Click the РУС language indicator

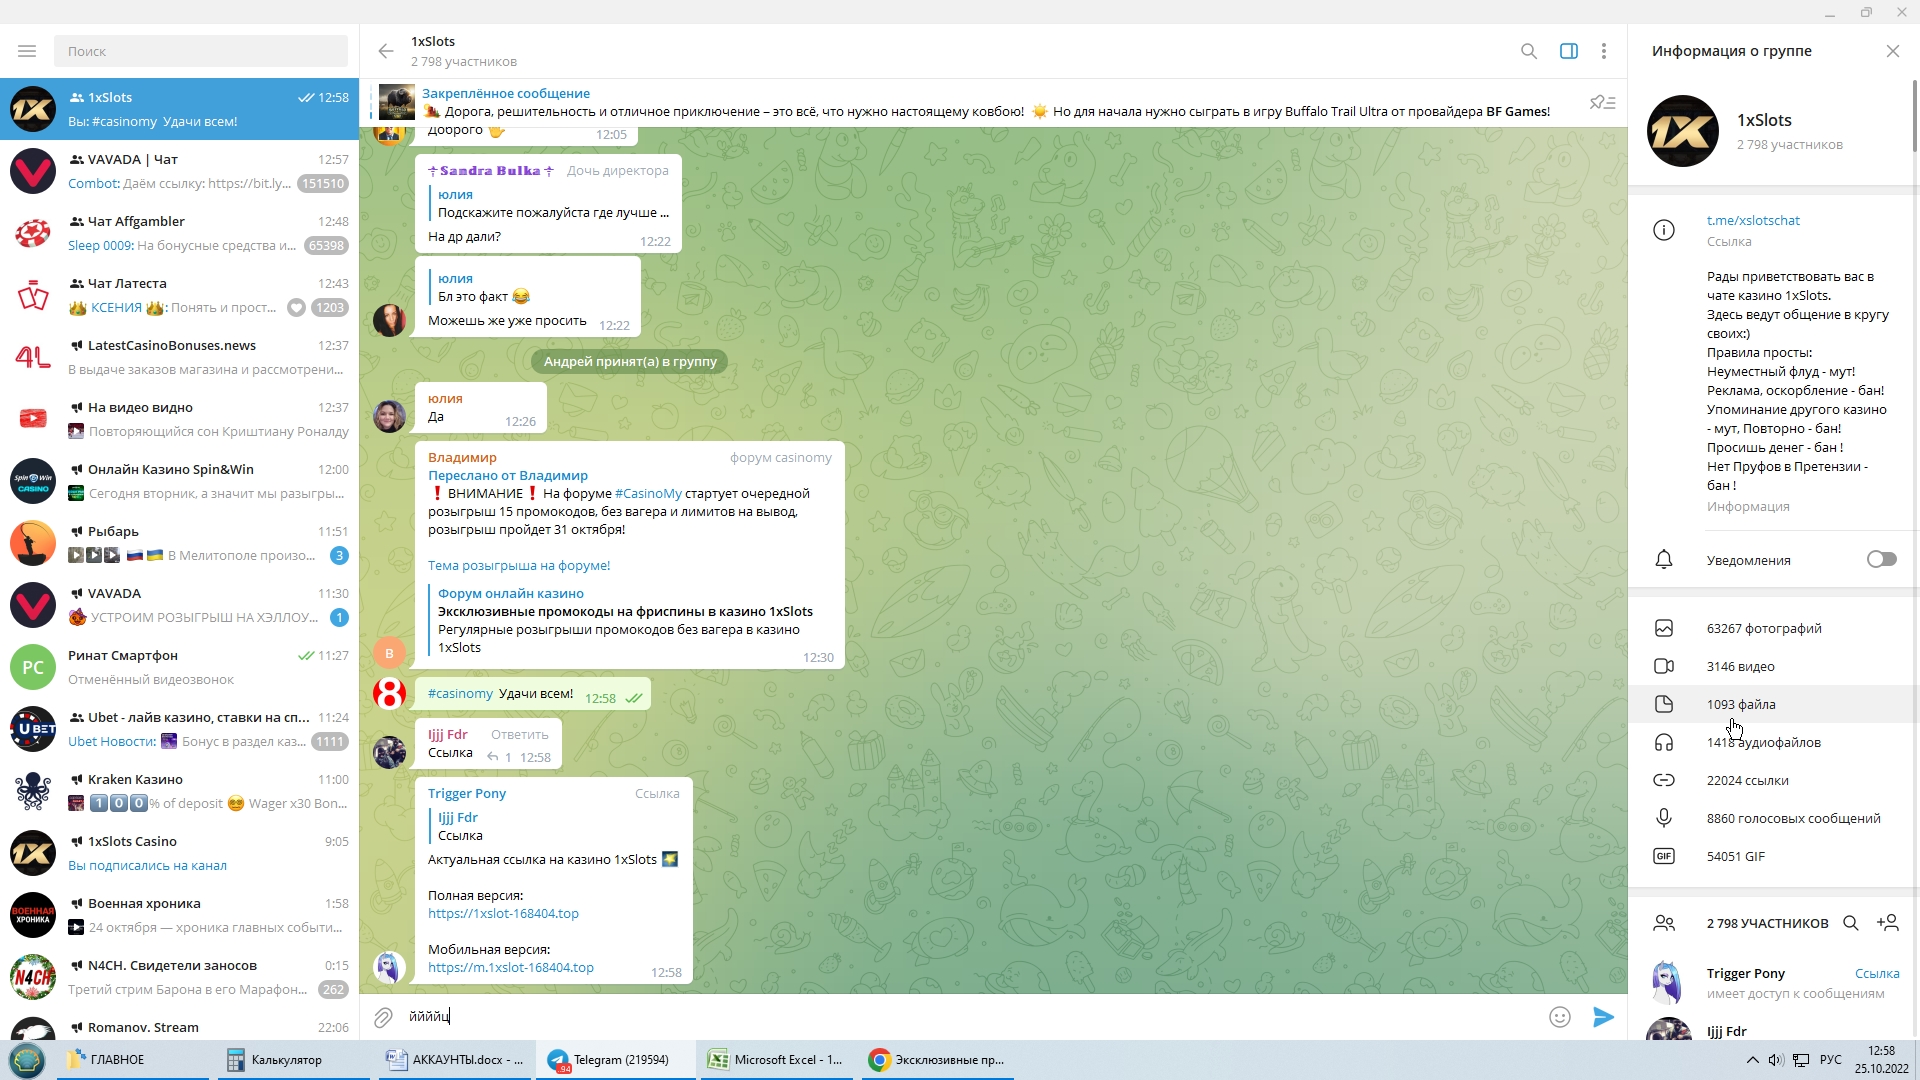pos(1830,1060)
